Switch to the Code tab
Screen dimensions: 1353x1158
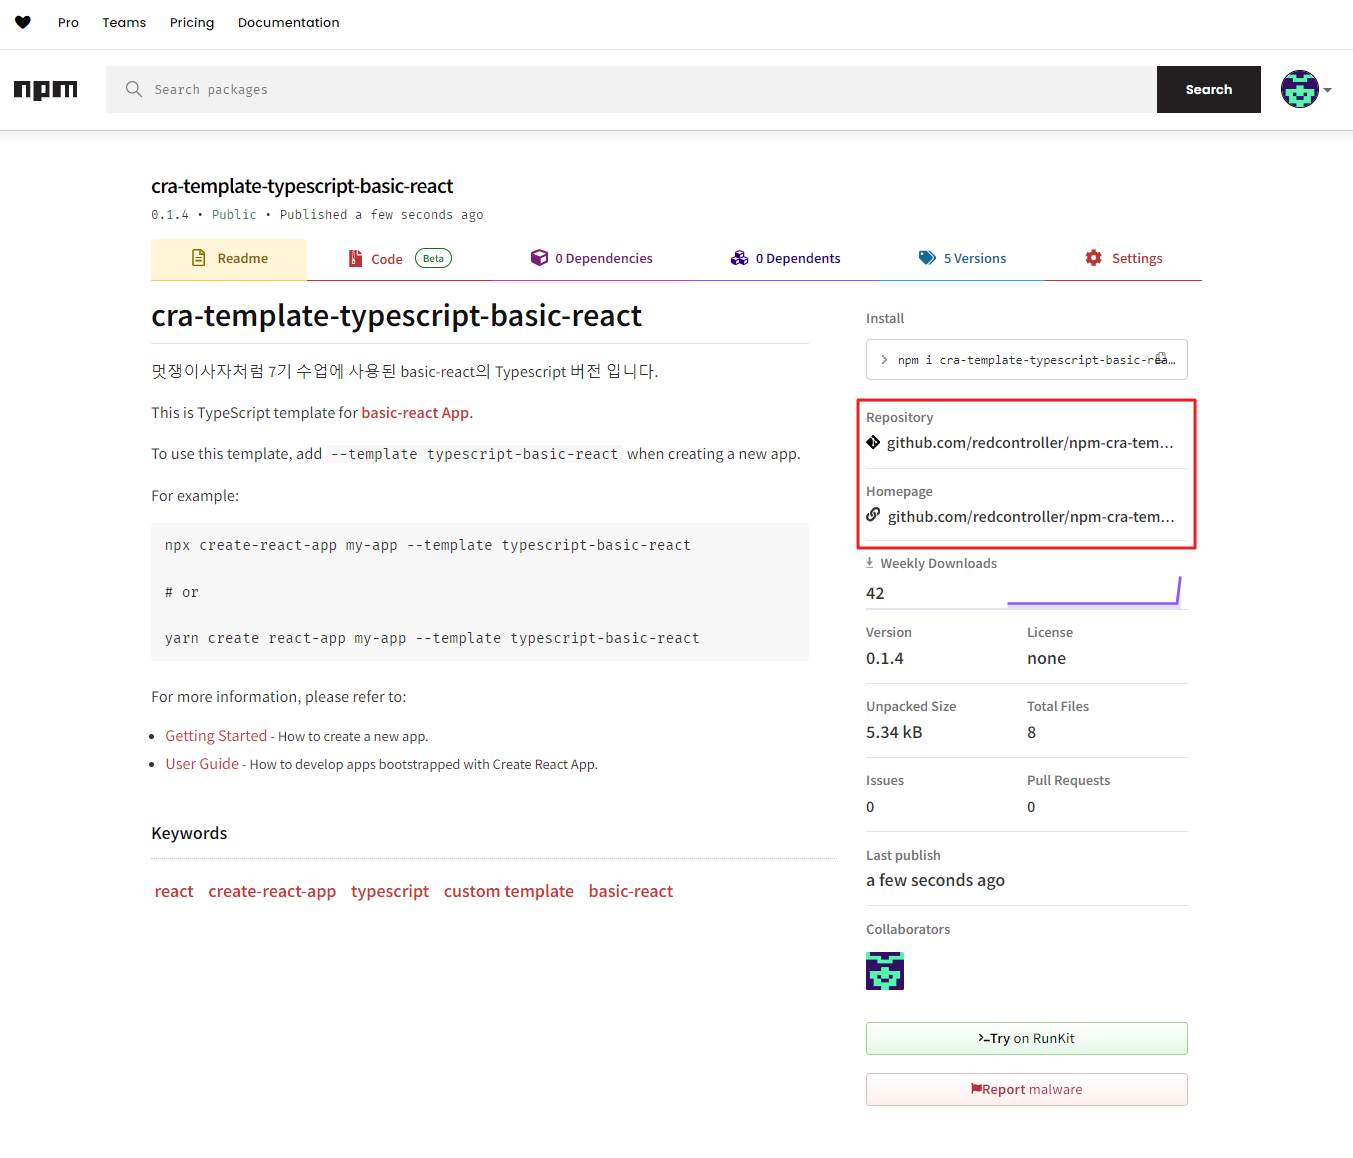[x=400, y=259]
